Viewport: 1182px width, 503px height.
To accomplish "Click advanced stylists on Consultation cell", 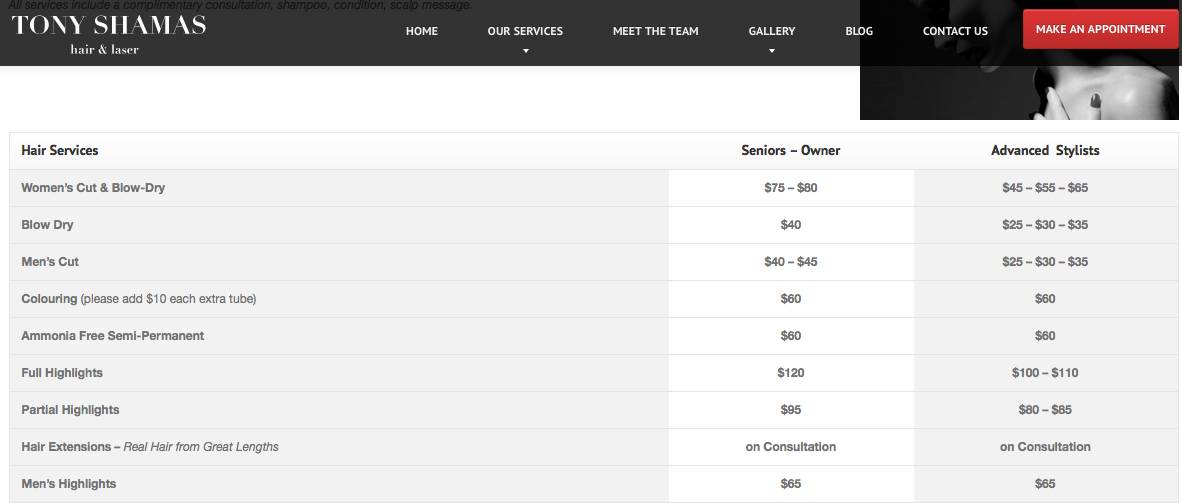I will (1045, 446).
